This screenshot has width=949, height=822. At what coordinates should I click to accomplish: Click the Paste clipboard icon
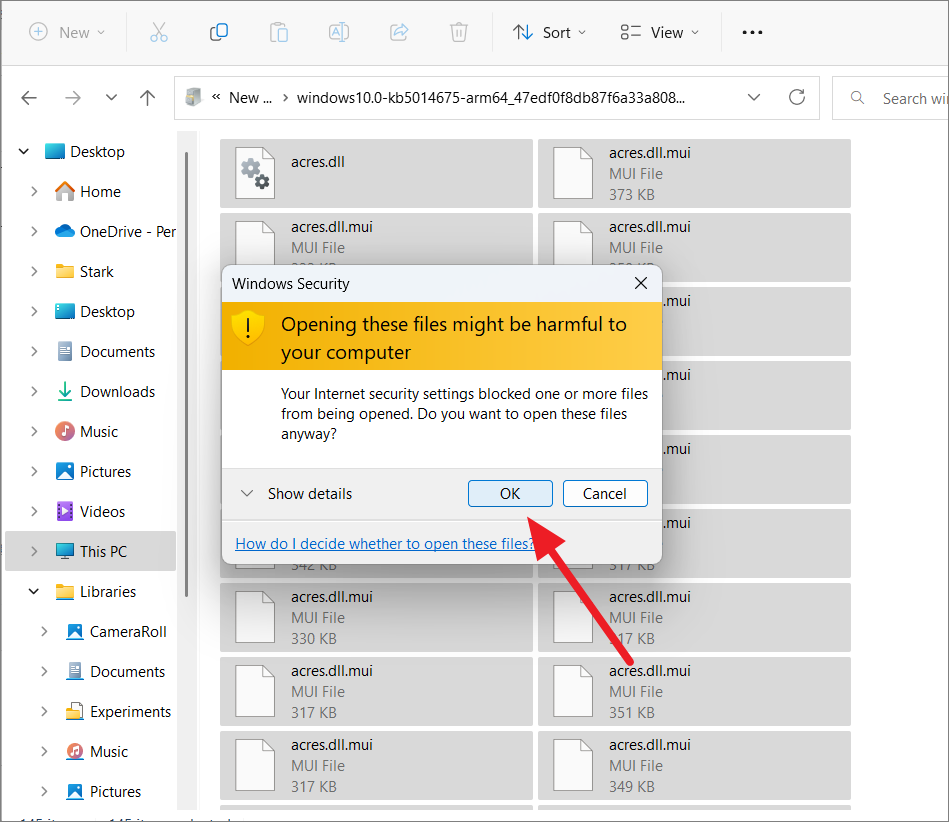pos(278,32)
